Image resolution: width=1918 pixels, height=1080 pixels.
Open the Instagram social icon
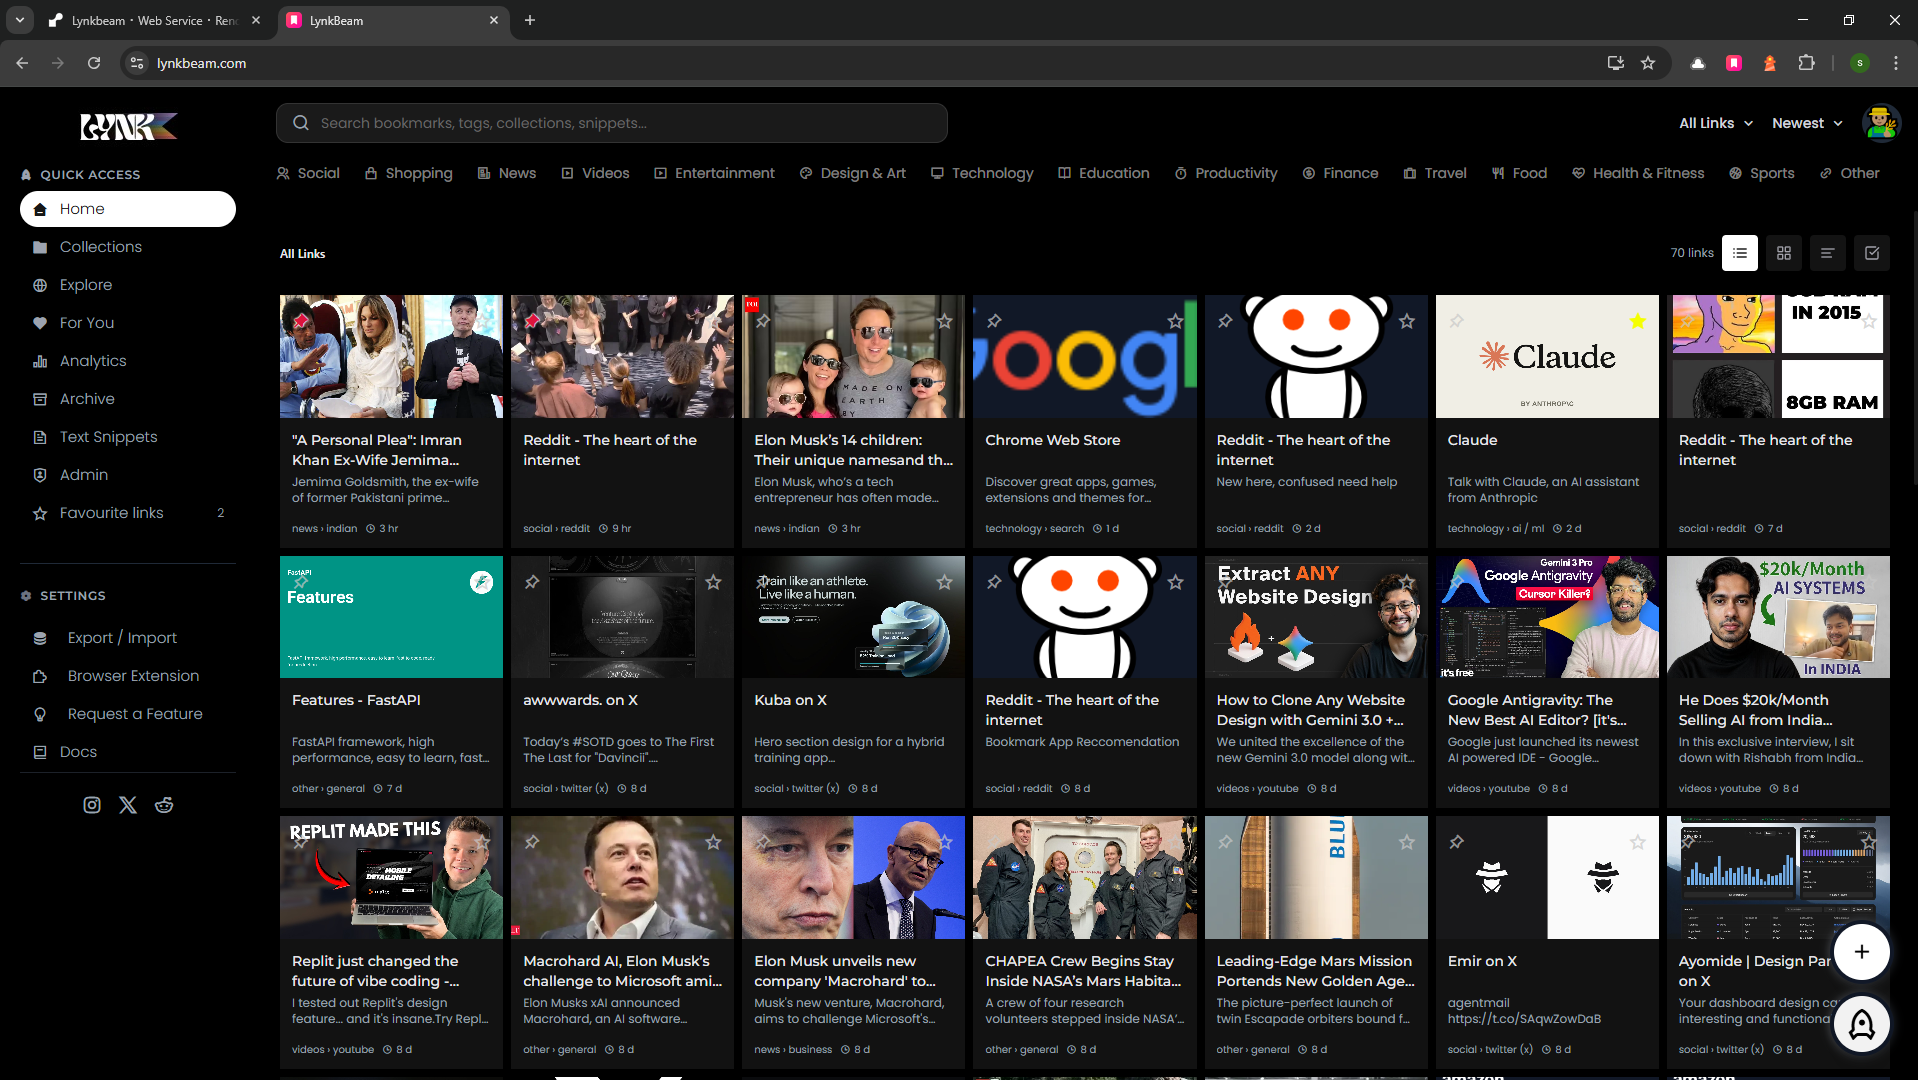pos(92,805)
